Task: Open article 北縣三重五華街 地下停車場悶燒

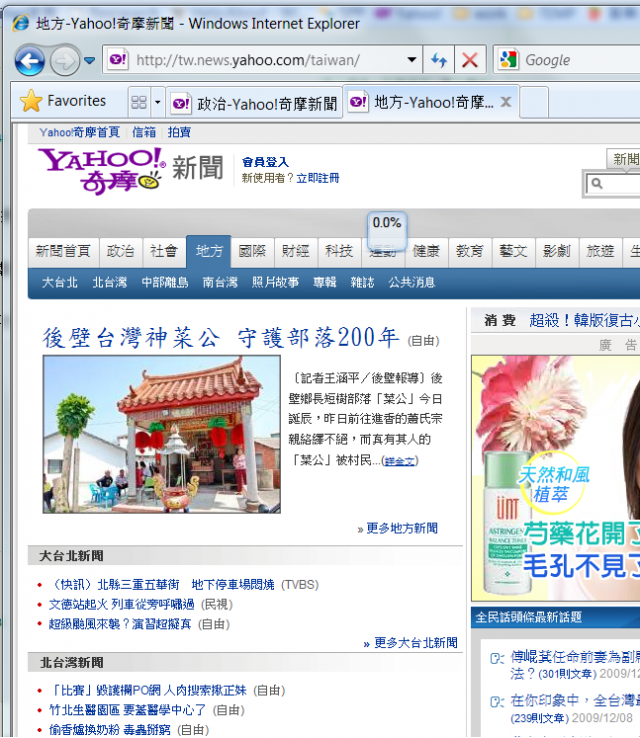Action: pyautogui.click(x=161, y=585)
